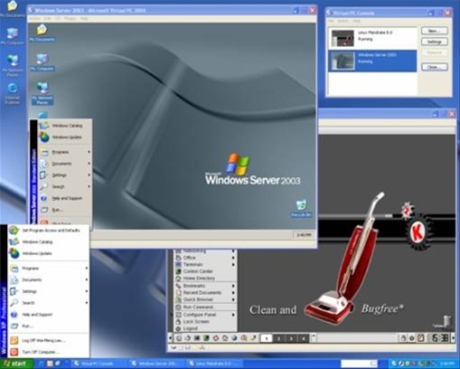Expand Terminals submenu in the KDE menu
This screenshot has height=369, width=460.
pyautogui.click(x=205, y=264)
